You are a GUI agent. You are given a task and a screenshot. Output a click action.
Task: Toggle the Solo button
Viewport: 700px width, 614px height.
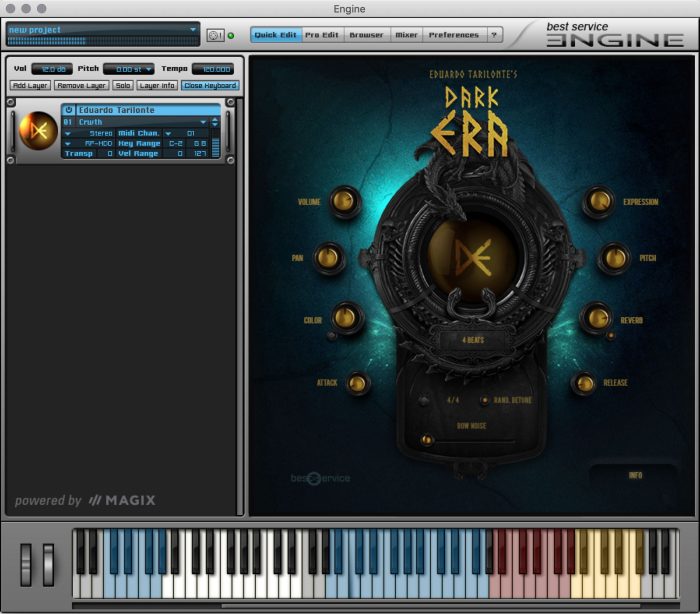(x=123, y=85)
